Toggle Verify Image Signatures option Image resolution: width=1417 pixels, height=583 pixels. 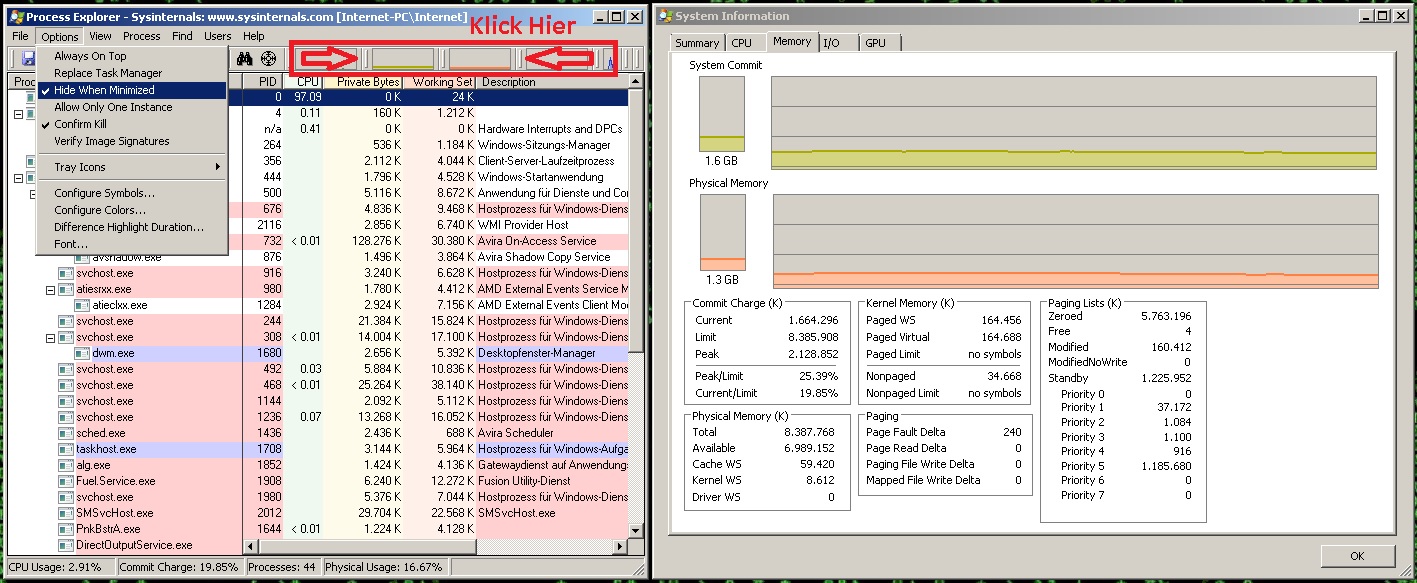tap(131, 141)
